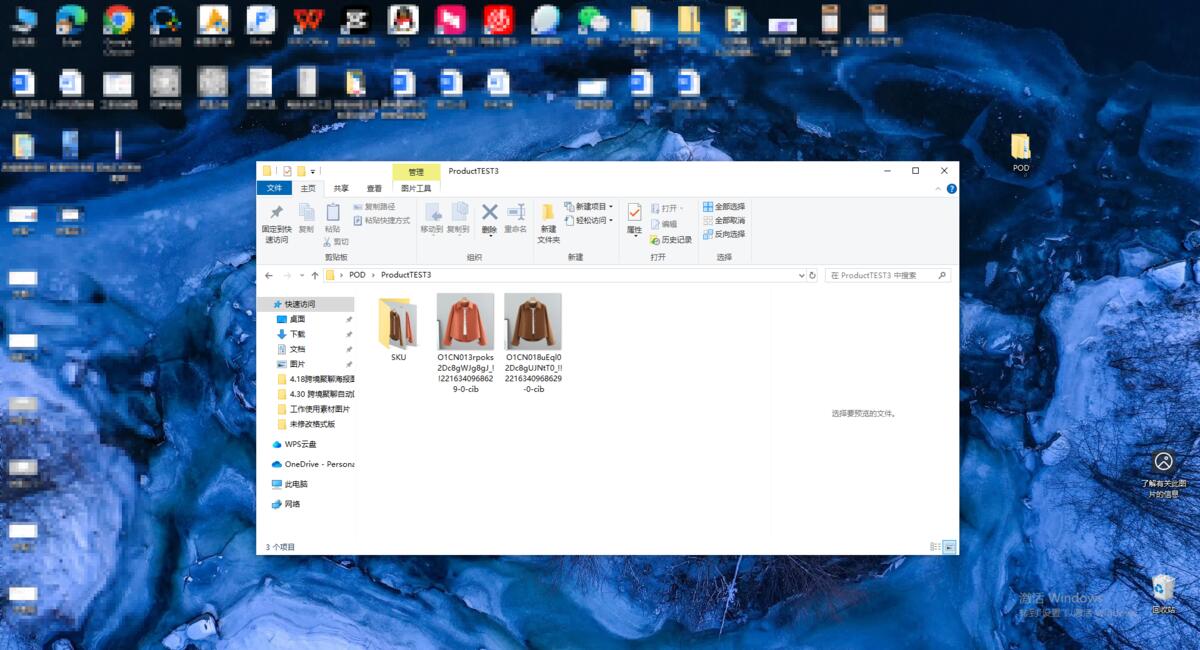Click the Pin to Quick access pushpin icon
This screenshot has height=650, width=1200.
(276, 212)
